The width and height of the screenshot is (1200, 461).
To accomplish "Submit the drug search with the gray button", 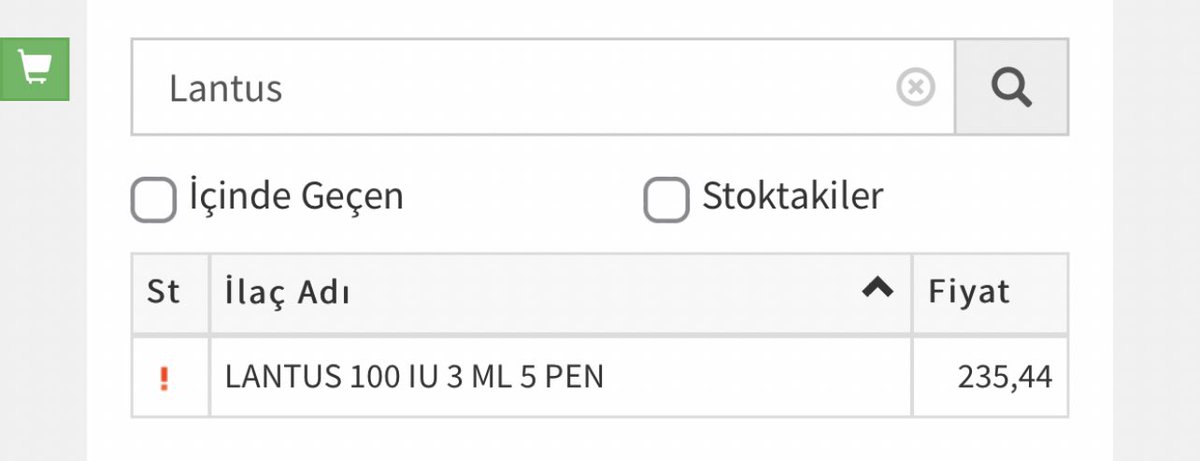I will point(1011,88).
